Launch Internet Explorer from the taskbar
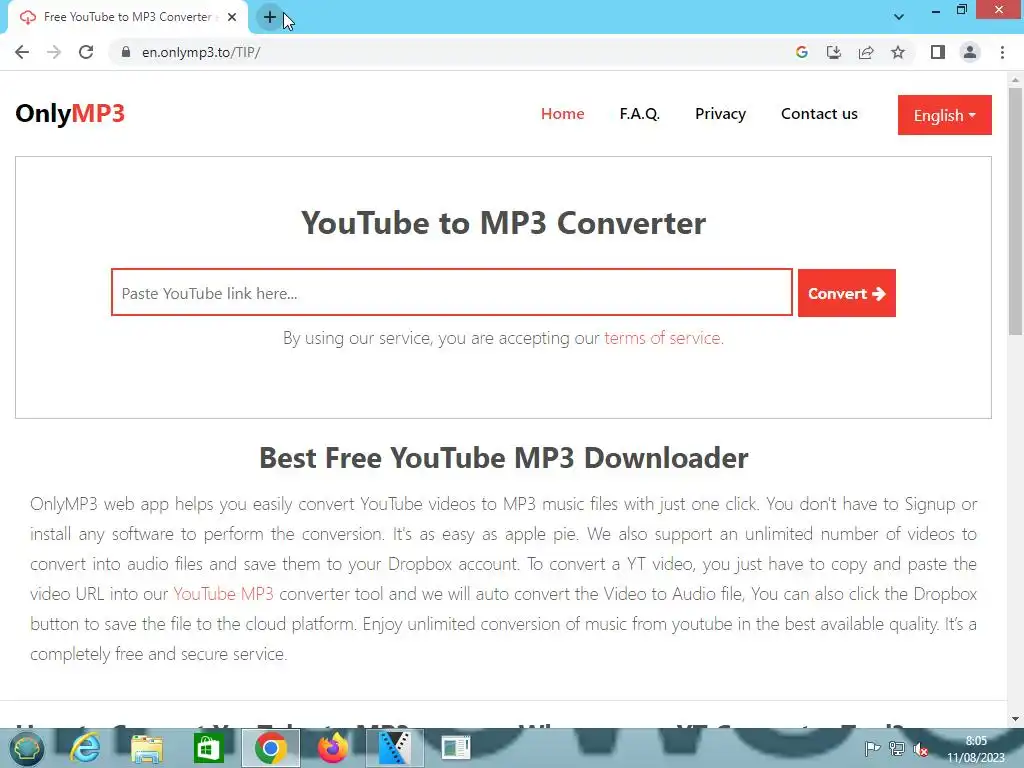 86,748
